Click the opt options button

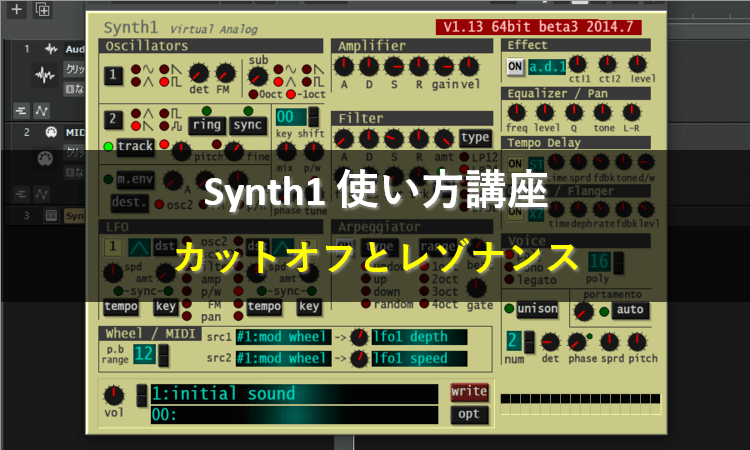click(x=469, y=414)
